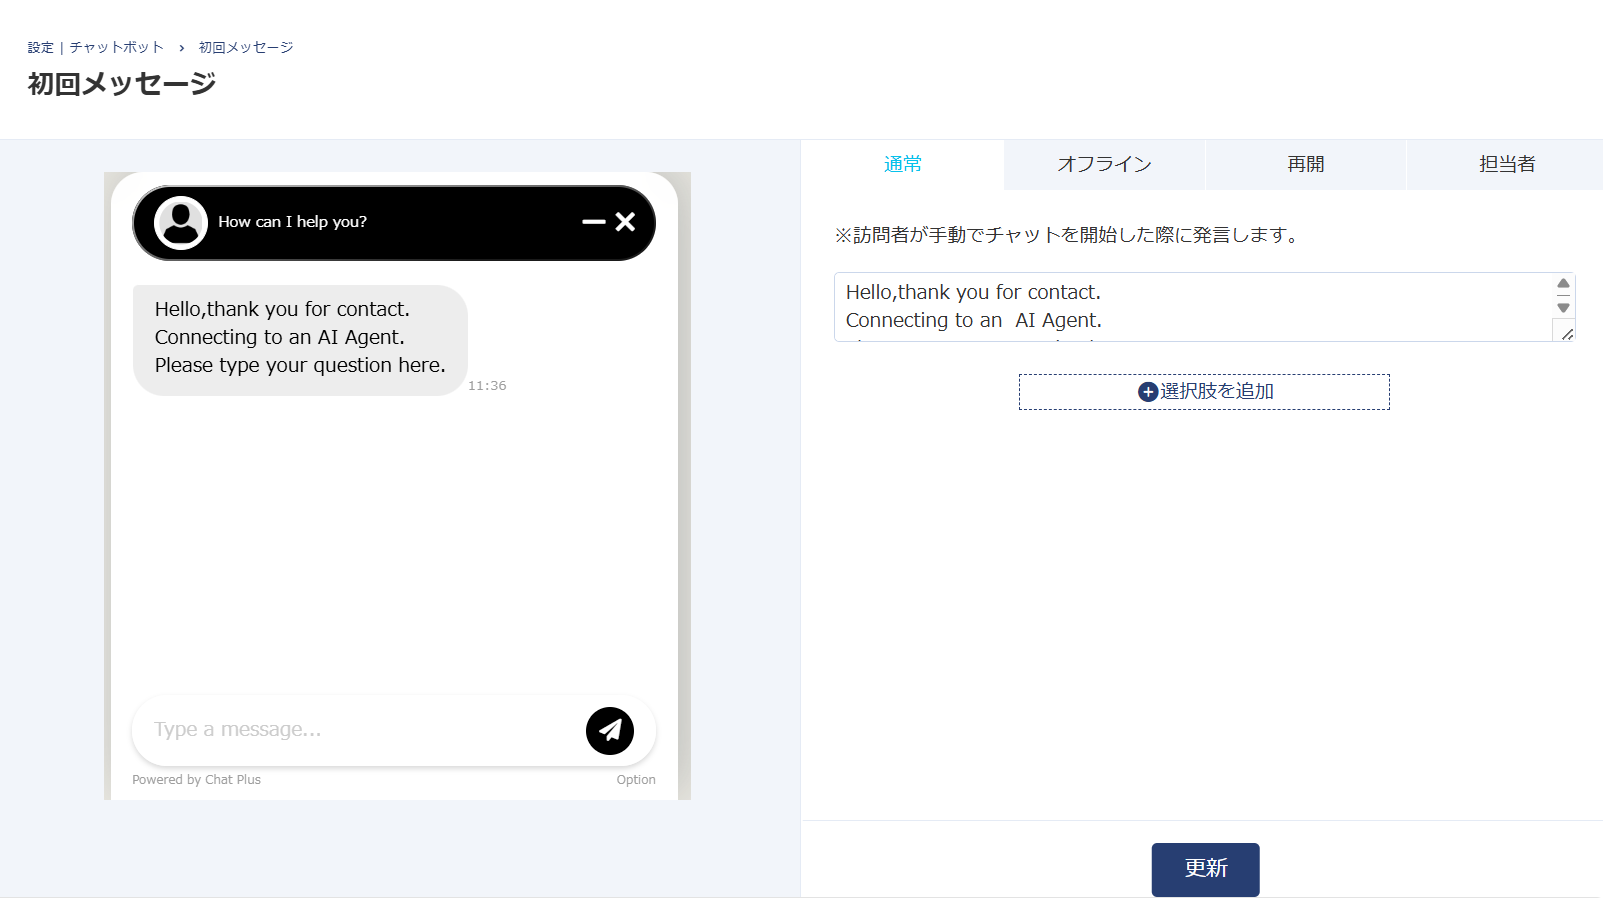Click textarea scroll down arrow
The height and width of the screenshot is (898, 1603).
(1563, 308)
